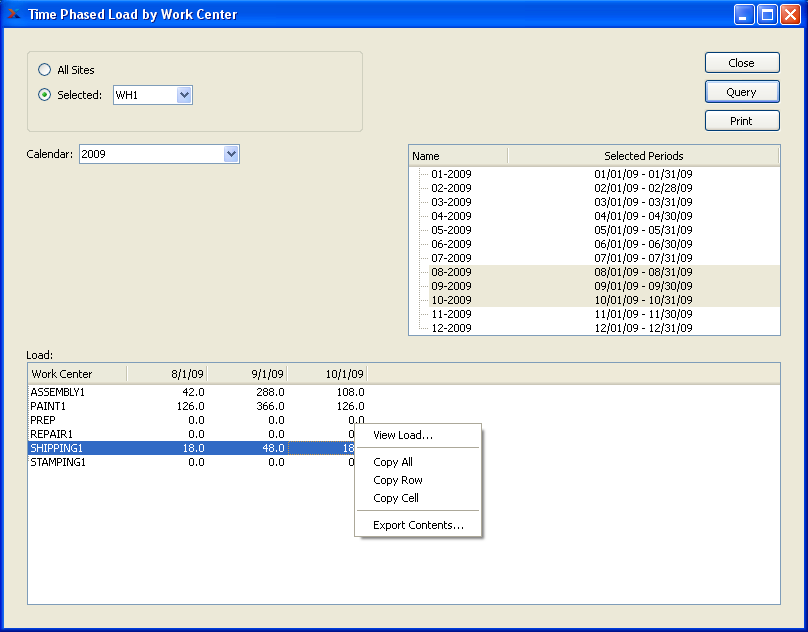Click the ASSEMBLY1 work center row

pyautogui.click(x=58, y=392)
